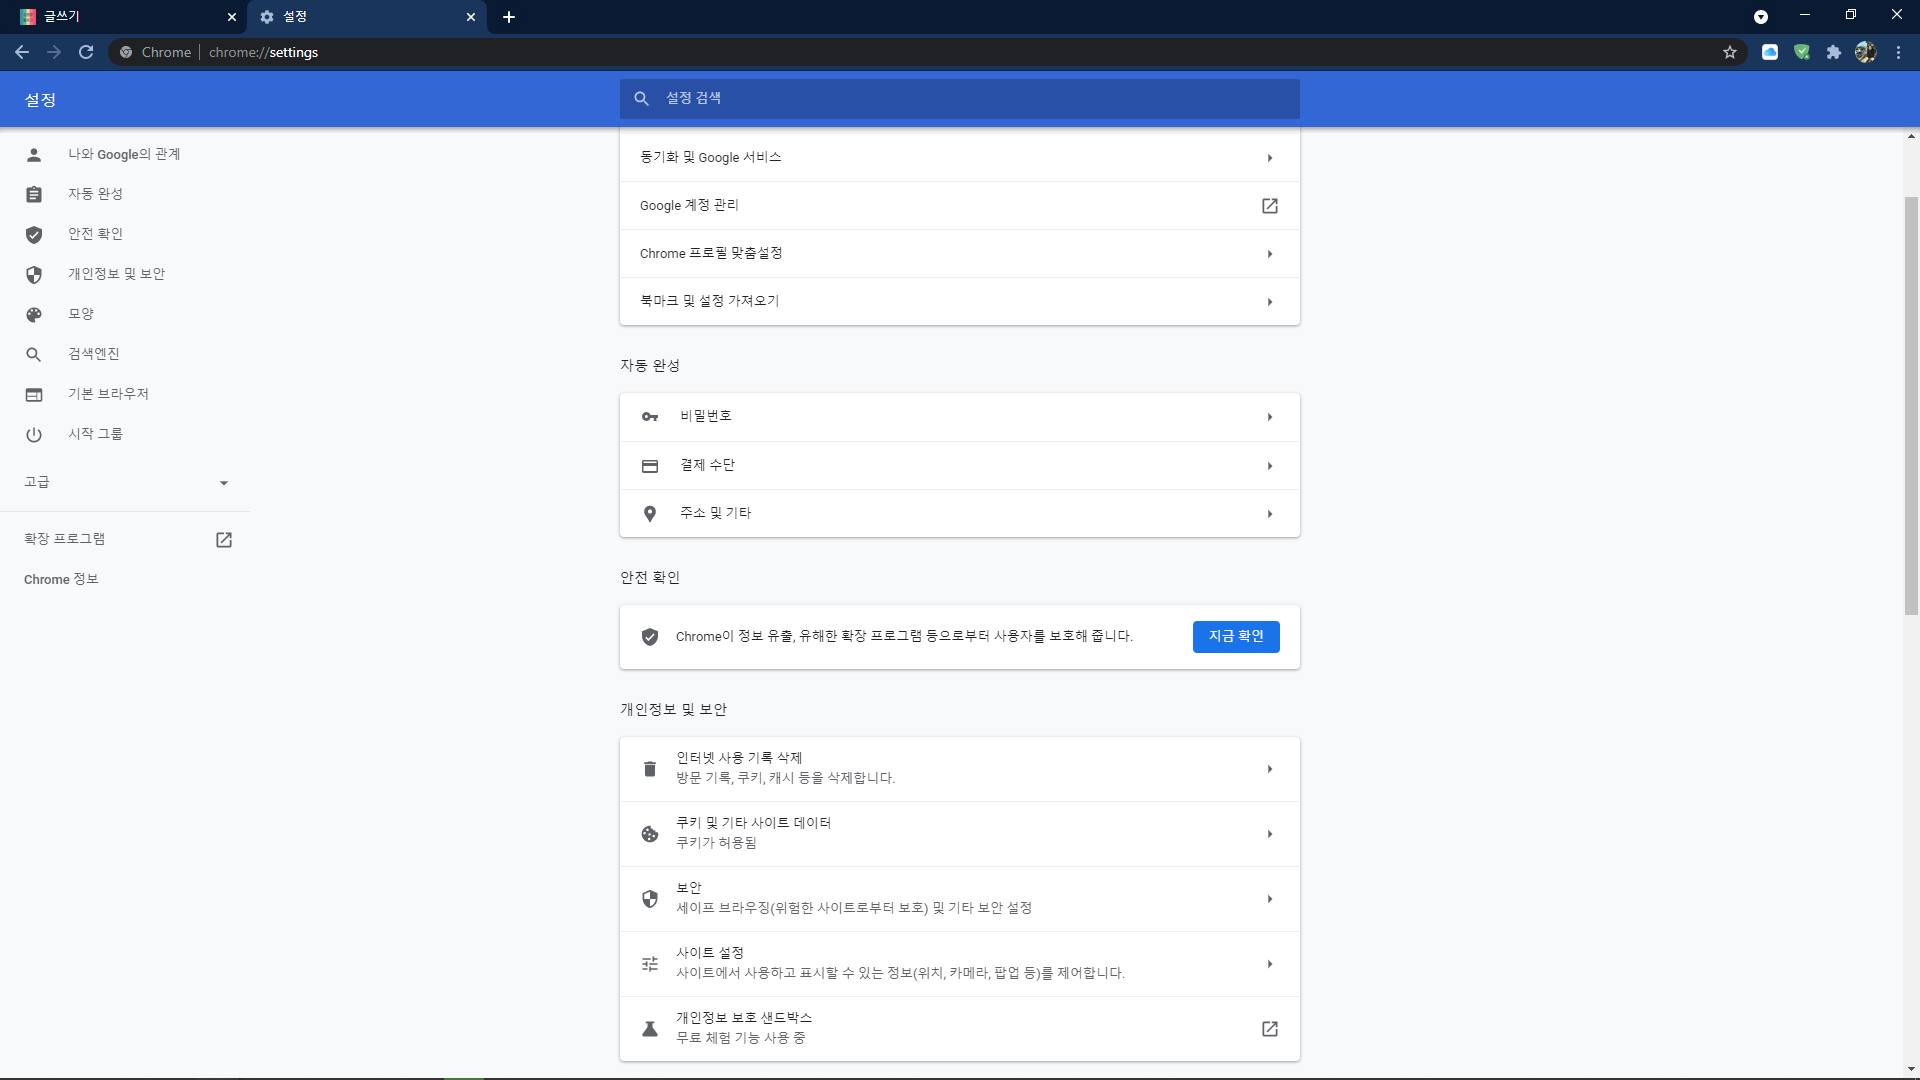
Task: Click the green shield extension icon
Action: 1801,52
